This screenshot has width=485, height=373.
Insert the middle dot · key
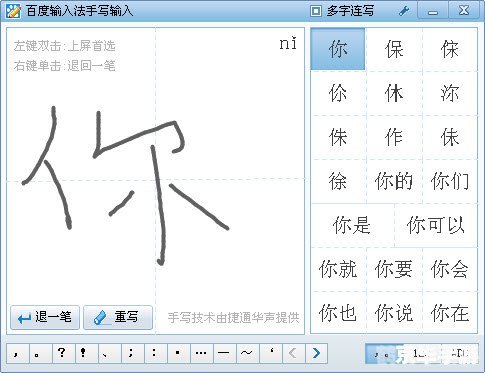(x=178, y=353)
